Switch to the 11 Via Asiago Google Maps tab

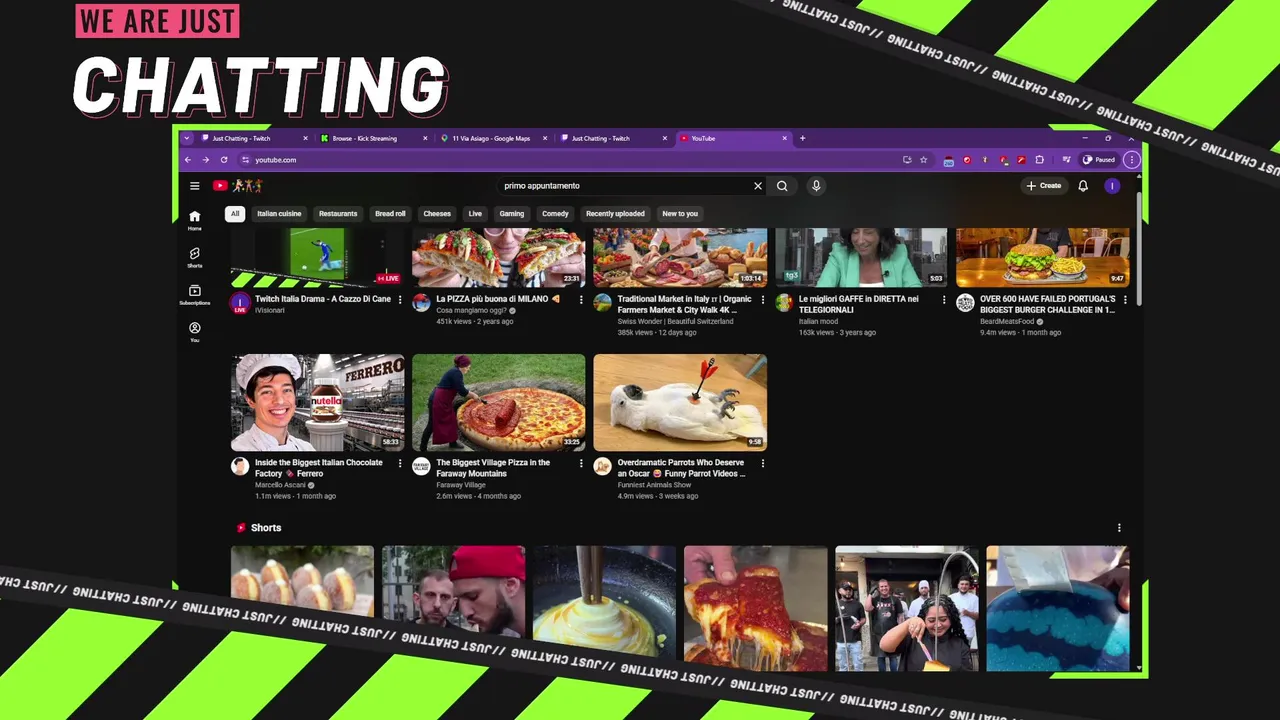pos(493,138)
